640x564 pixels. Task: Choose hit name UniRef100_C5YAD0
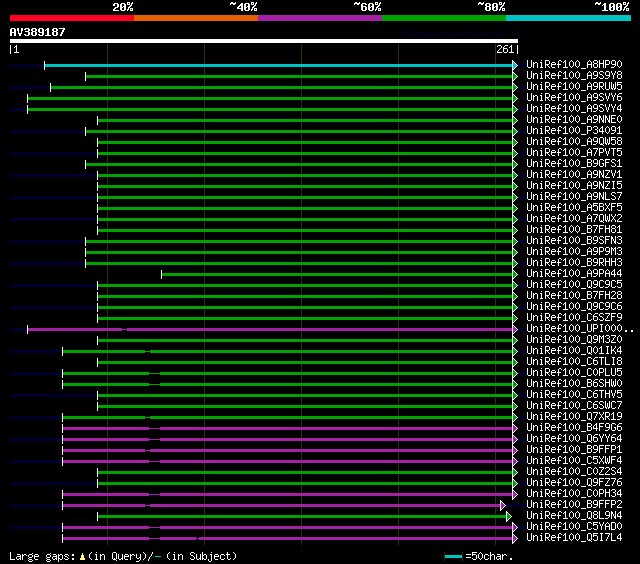[574, 527]
